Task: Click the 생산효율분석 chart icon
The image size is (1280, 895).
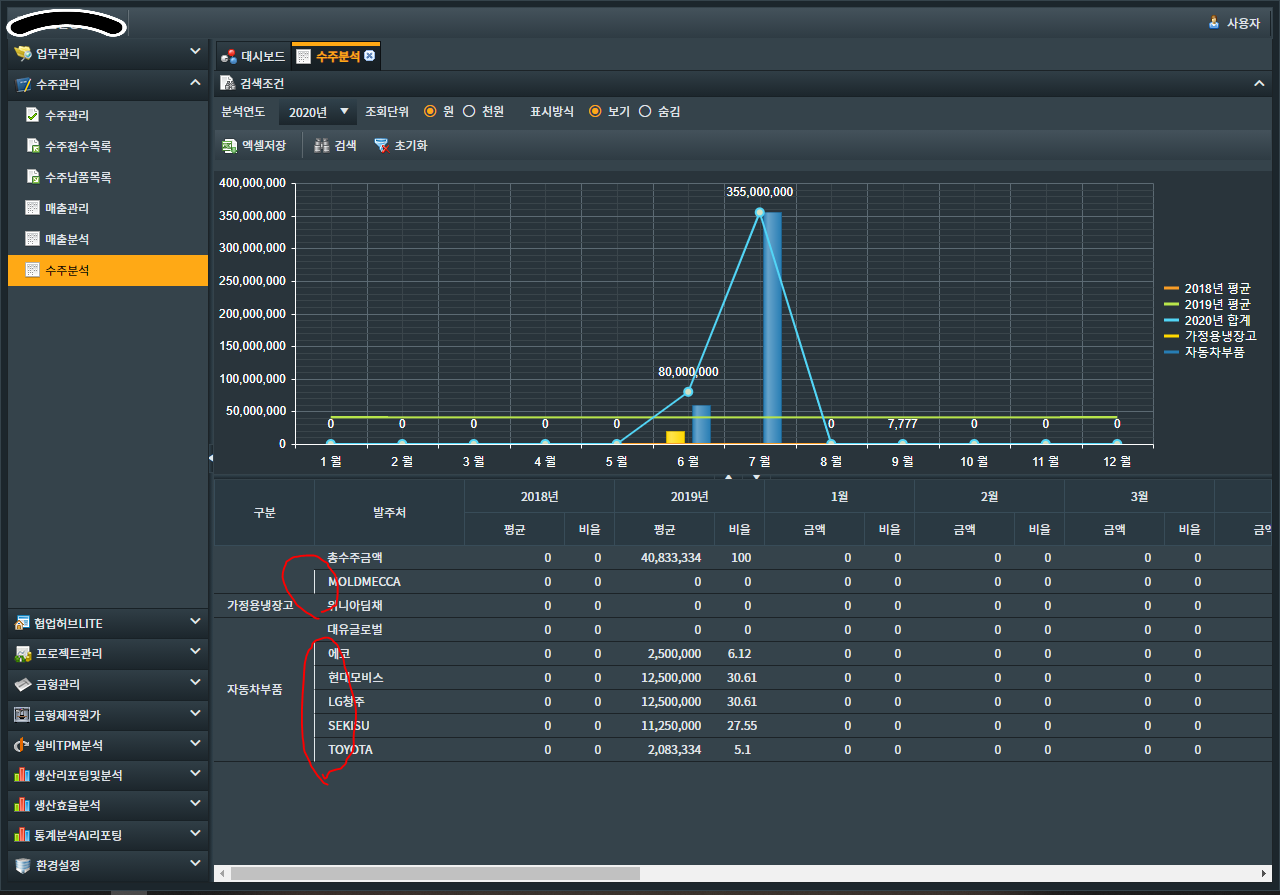Action: pyautogui.click(x=22, y=805)
